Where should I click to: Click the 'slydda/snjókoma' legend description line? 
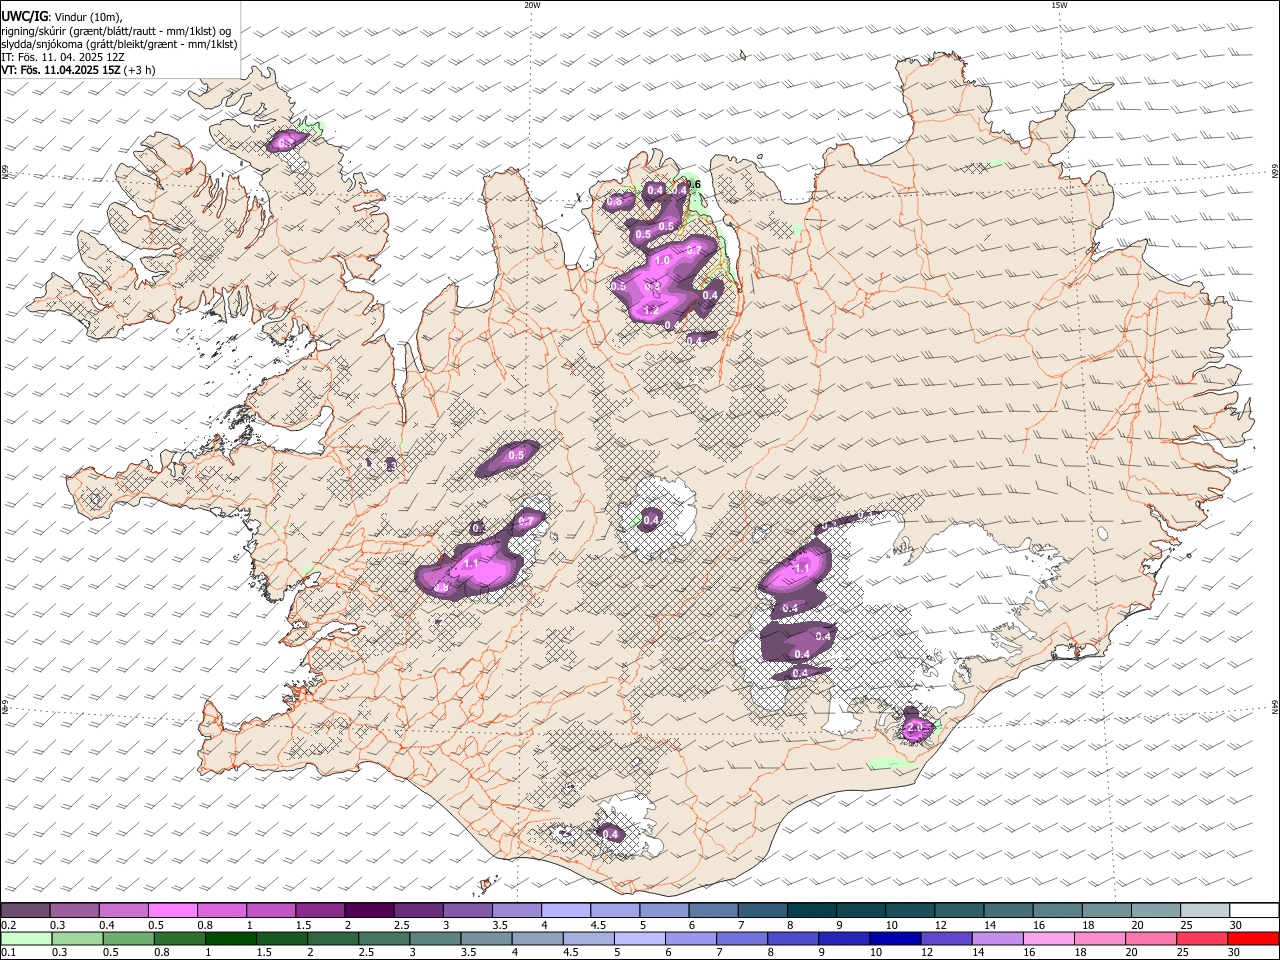point(119,44)
